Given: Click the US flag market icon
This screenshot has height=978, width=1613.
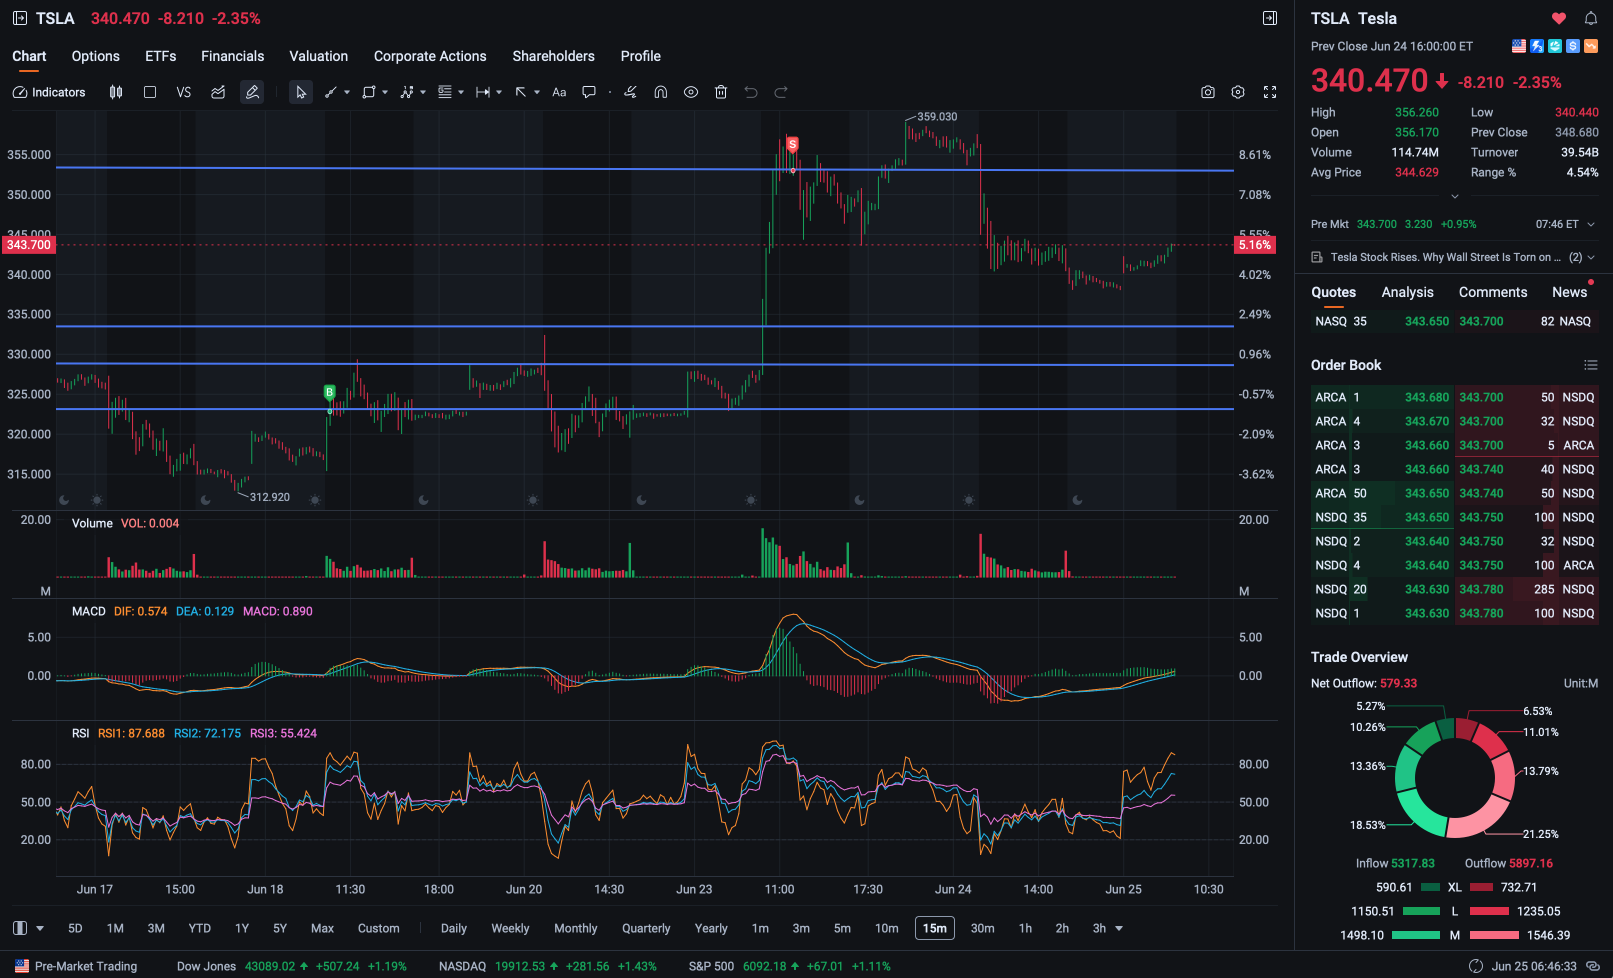Looking at the screenshot, I should click(1519, 46).
